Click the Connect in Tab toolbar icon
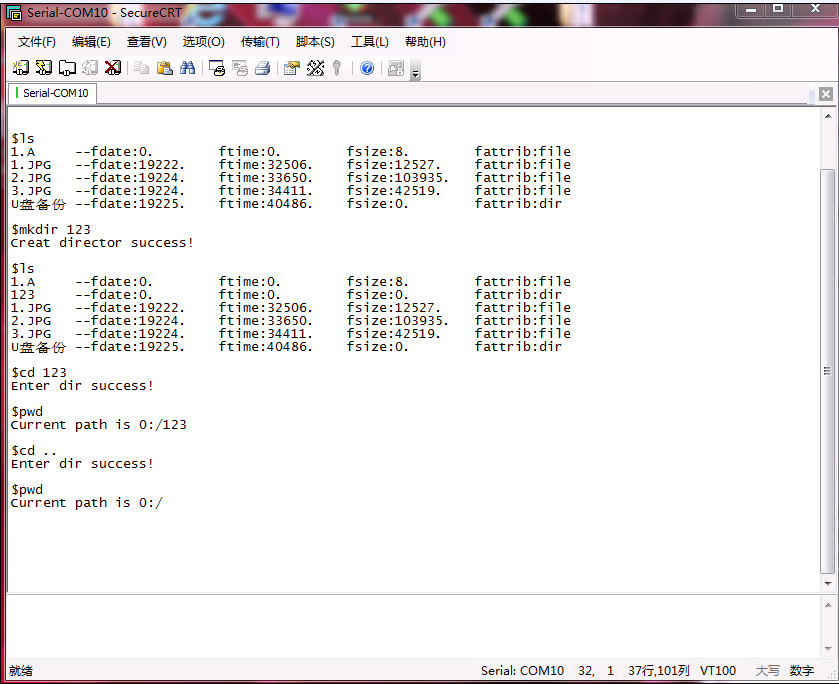Screen dimensions: 839x684 point(67,68)
